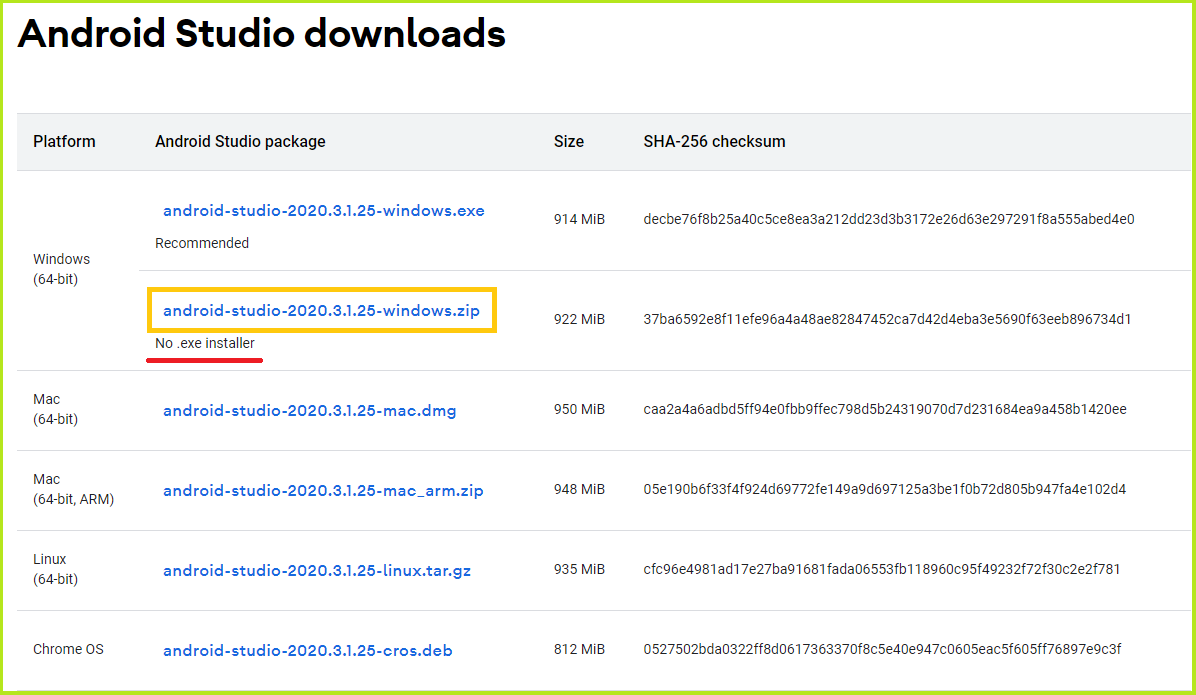1196x695 pixels.
Task: Click the 922 MiB size value
Action: [579, 319]
